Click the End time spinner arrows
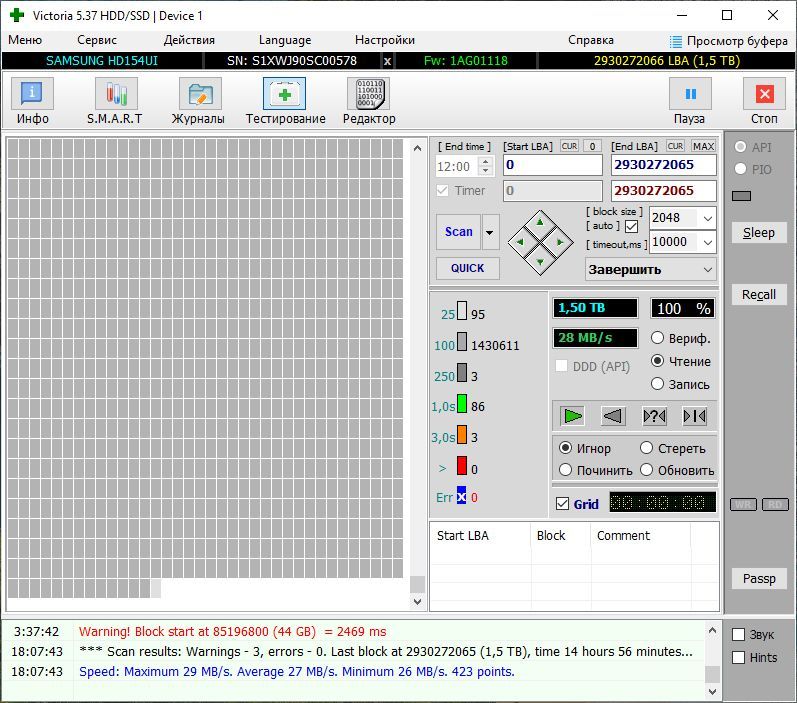The image size is (797, 703). coord(486,166)
